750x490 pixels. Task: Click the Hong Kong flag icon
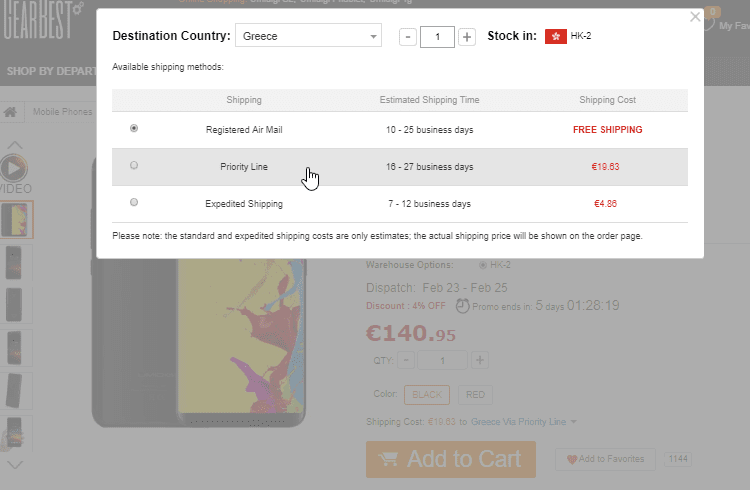tap(555, 36)
